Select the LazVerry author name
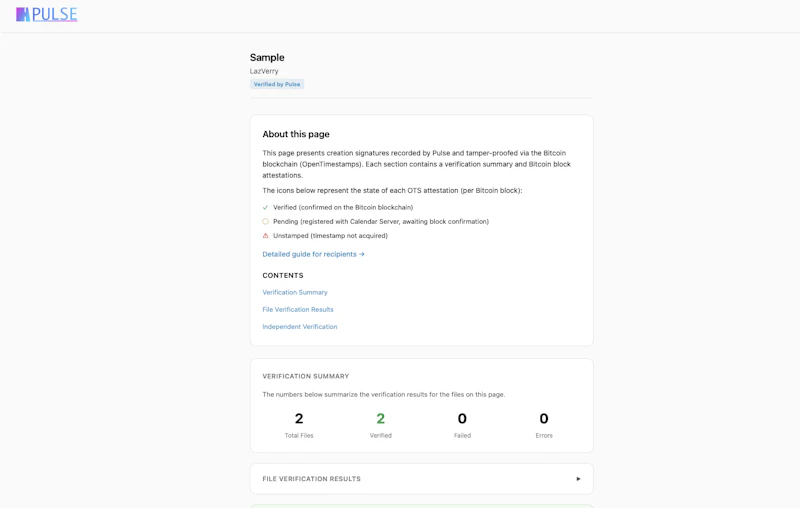Viewport: 800px width, 508px height. click(264, 71)
